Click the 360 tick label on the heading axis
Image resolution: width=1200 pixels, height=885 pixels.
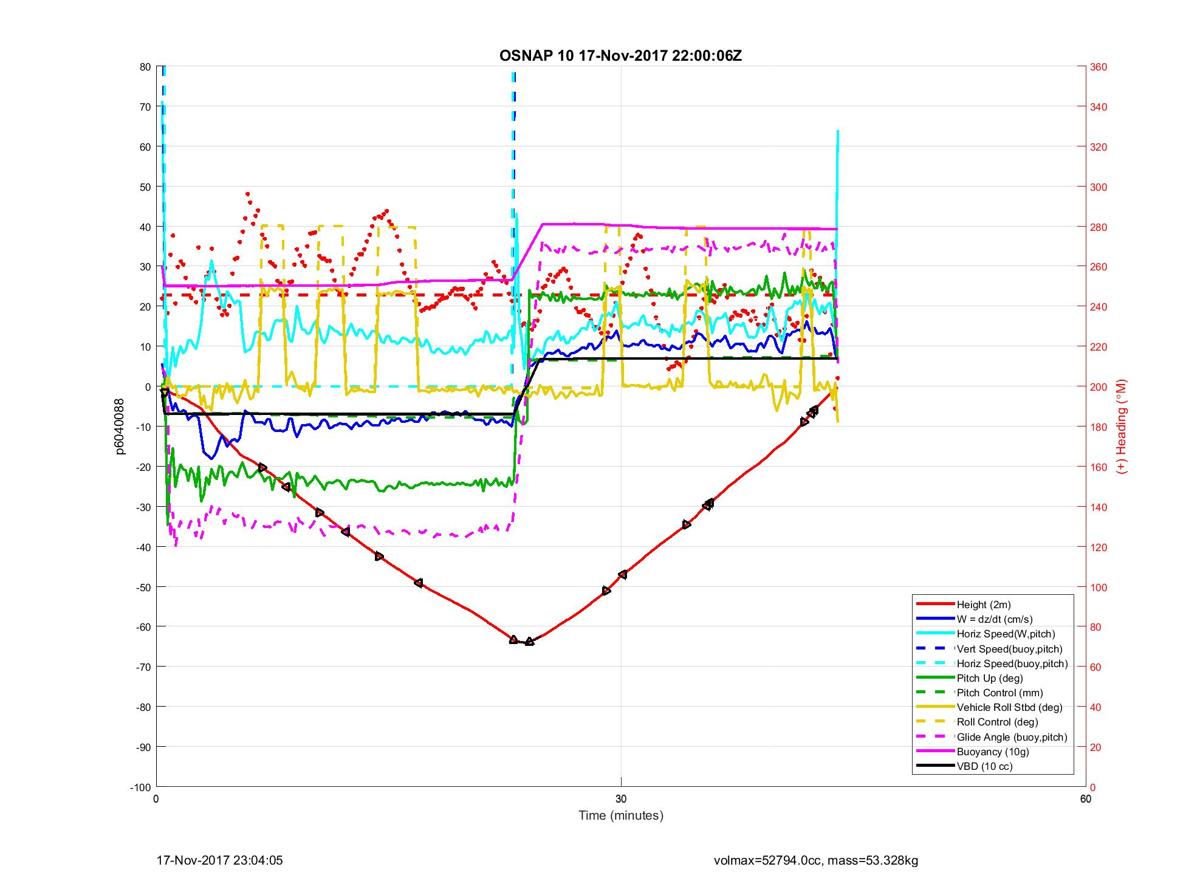1100,67
